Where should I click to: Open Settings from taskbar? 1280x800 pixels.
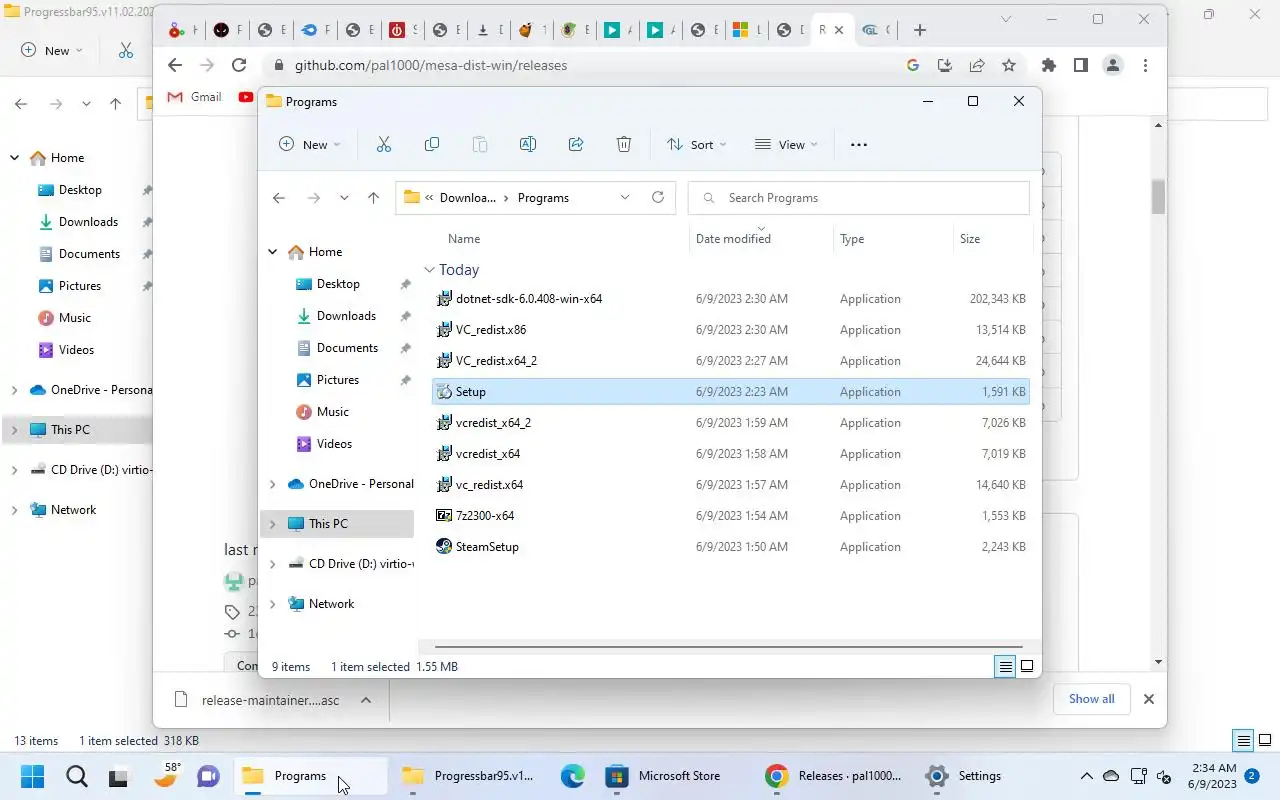tap(966, 776)
